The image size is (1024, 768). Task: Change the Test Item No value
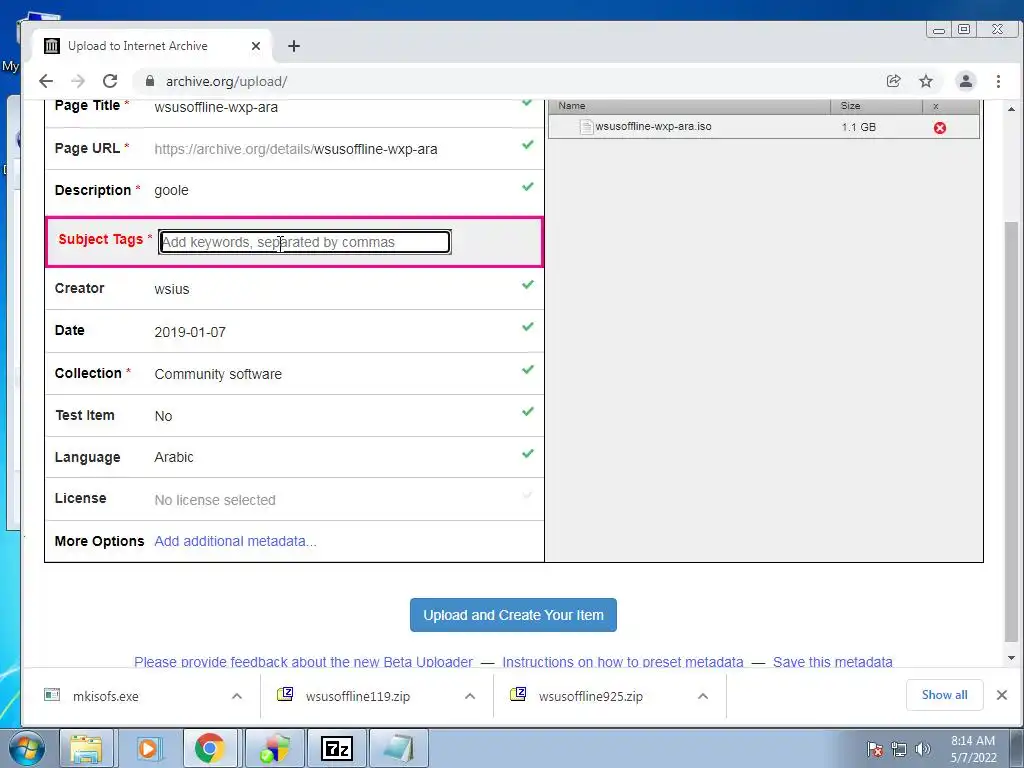coord(163,416)
